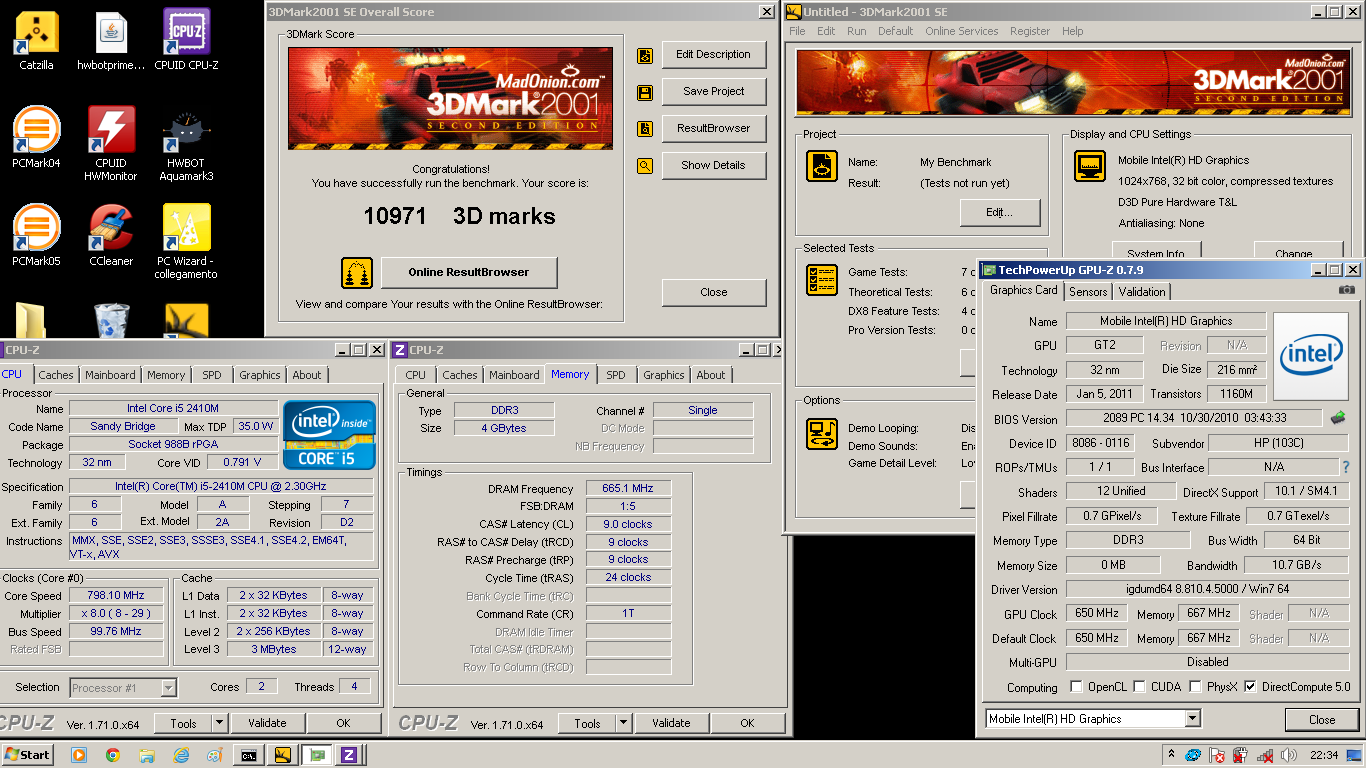The image size is (1366, 768).
Task: Click the Save Project button
Action: (714, 92)
